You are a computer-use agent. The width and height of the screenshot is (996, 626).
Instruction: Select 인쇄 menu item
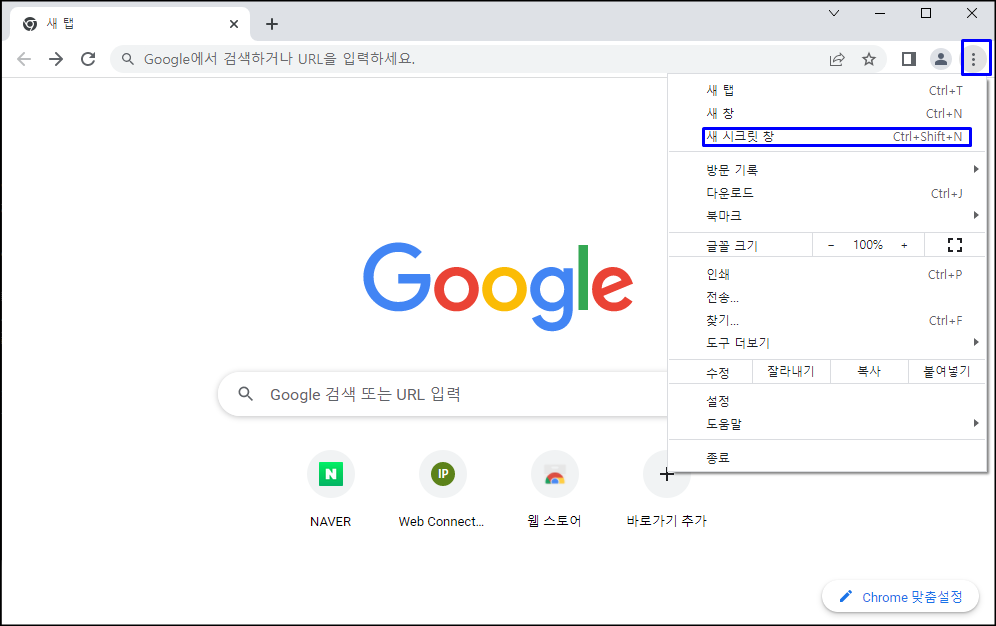[x=828, y=274]
